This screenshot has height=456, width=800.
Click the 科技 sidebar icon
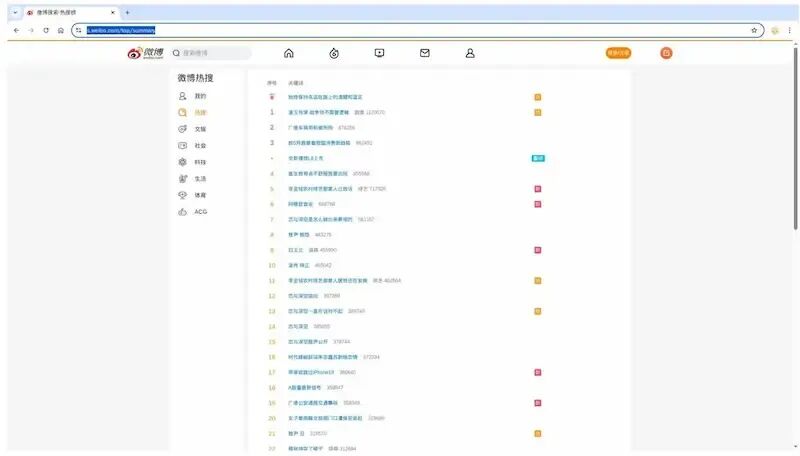point(182,162)
